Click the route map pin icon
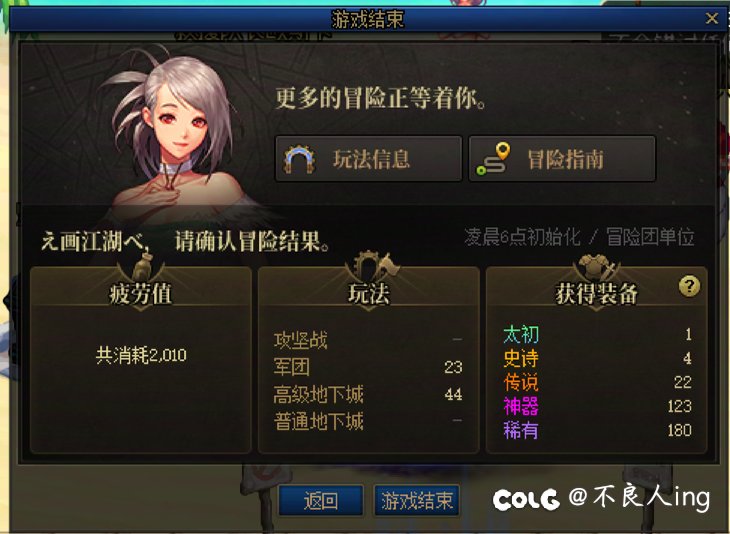This screenshot has width=730, height=534. (493, 159)
